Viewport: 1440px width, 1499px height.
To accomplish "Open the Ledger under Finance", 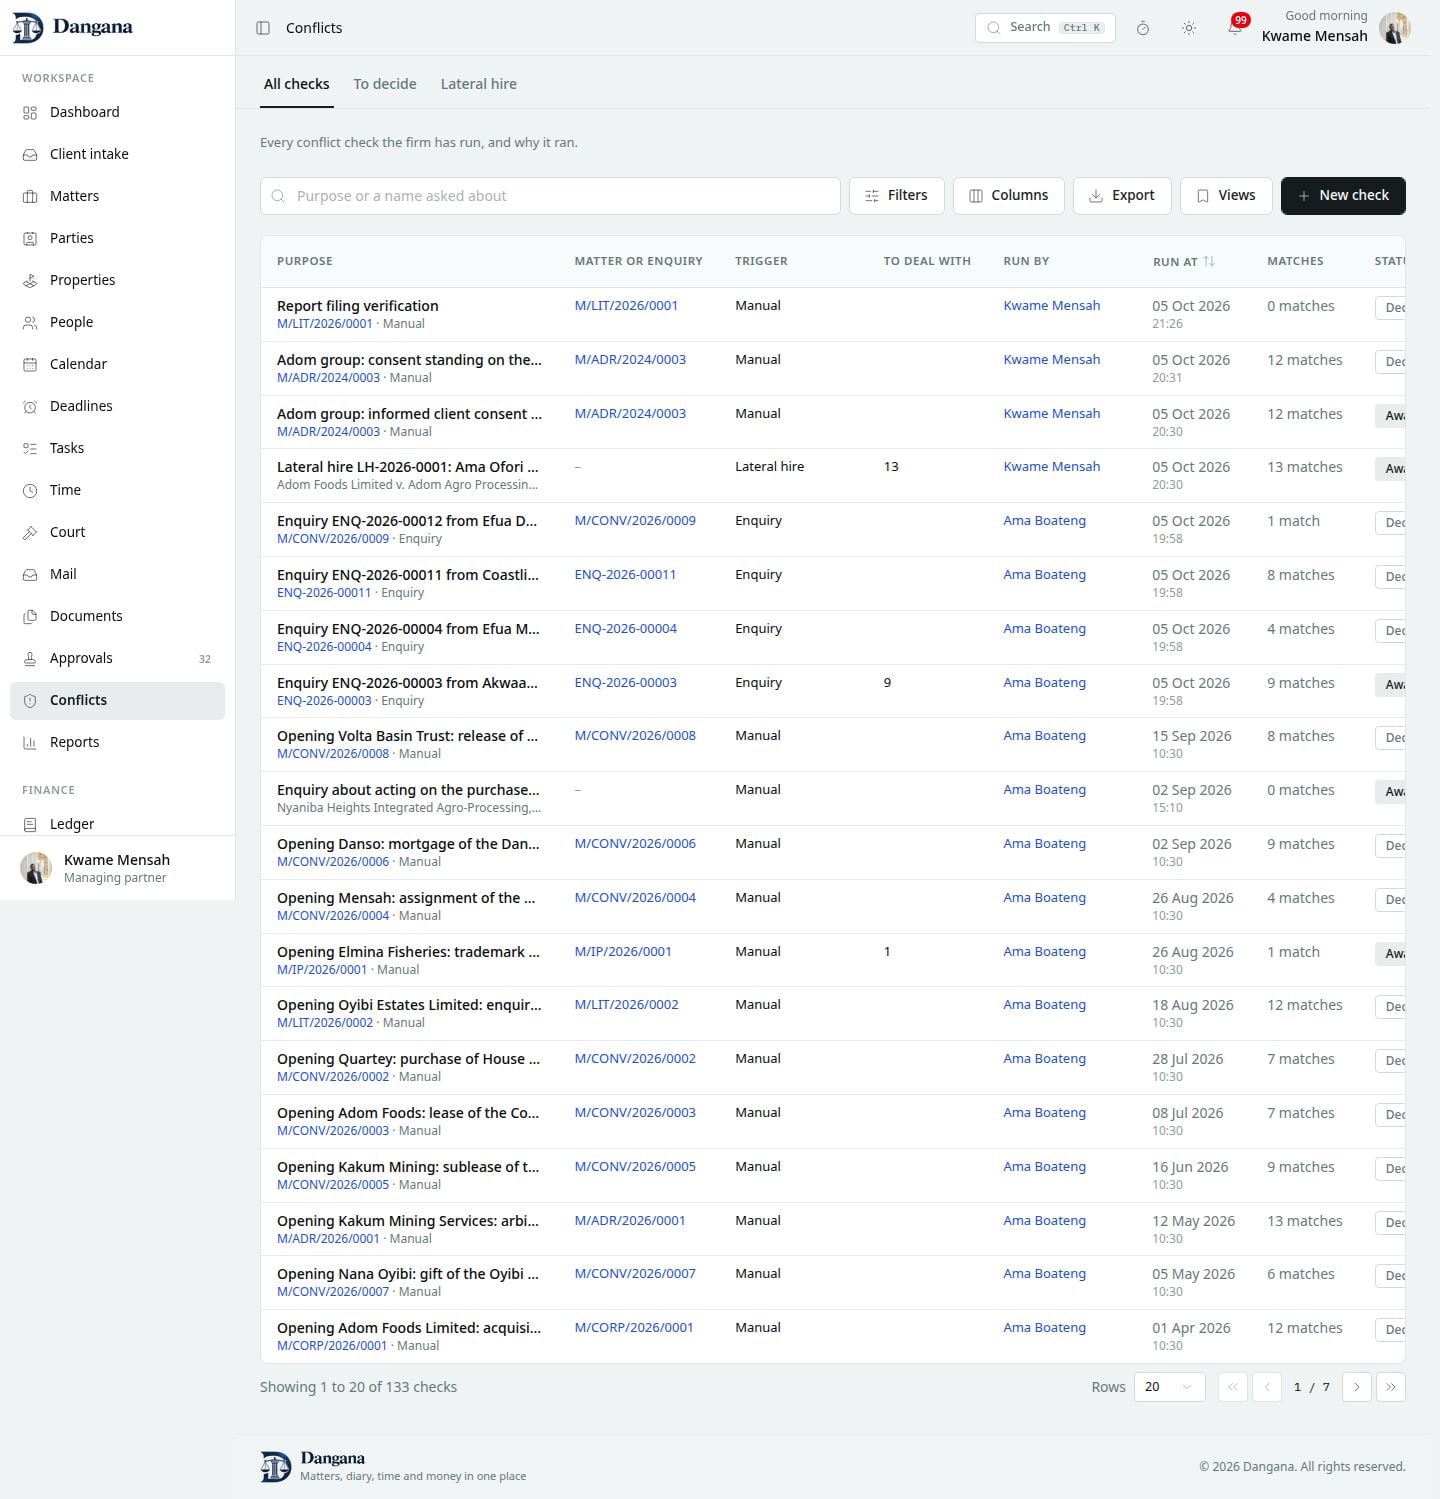I will tap(117, 824).
